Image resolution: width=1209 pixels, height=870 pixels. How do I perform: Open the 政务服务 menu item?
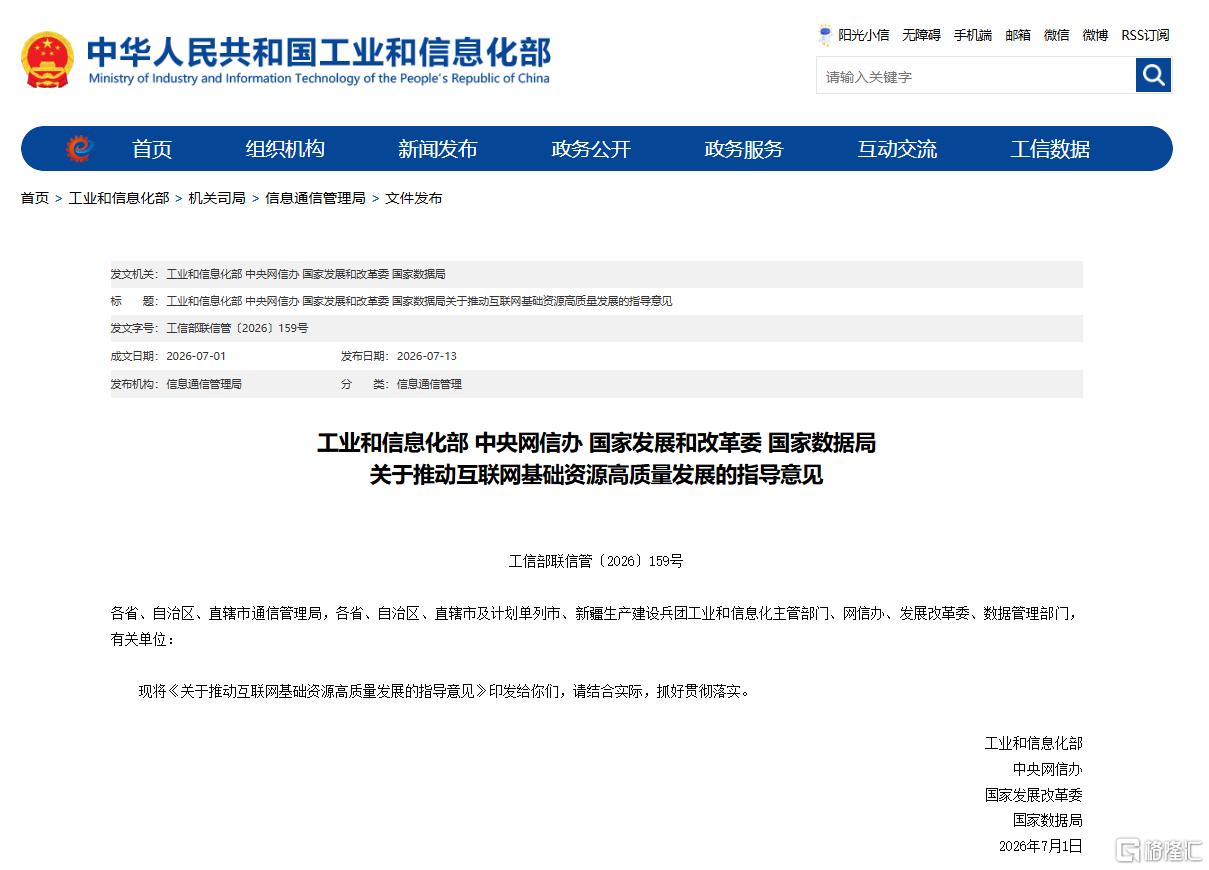[744, 149]
